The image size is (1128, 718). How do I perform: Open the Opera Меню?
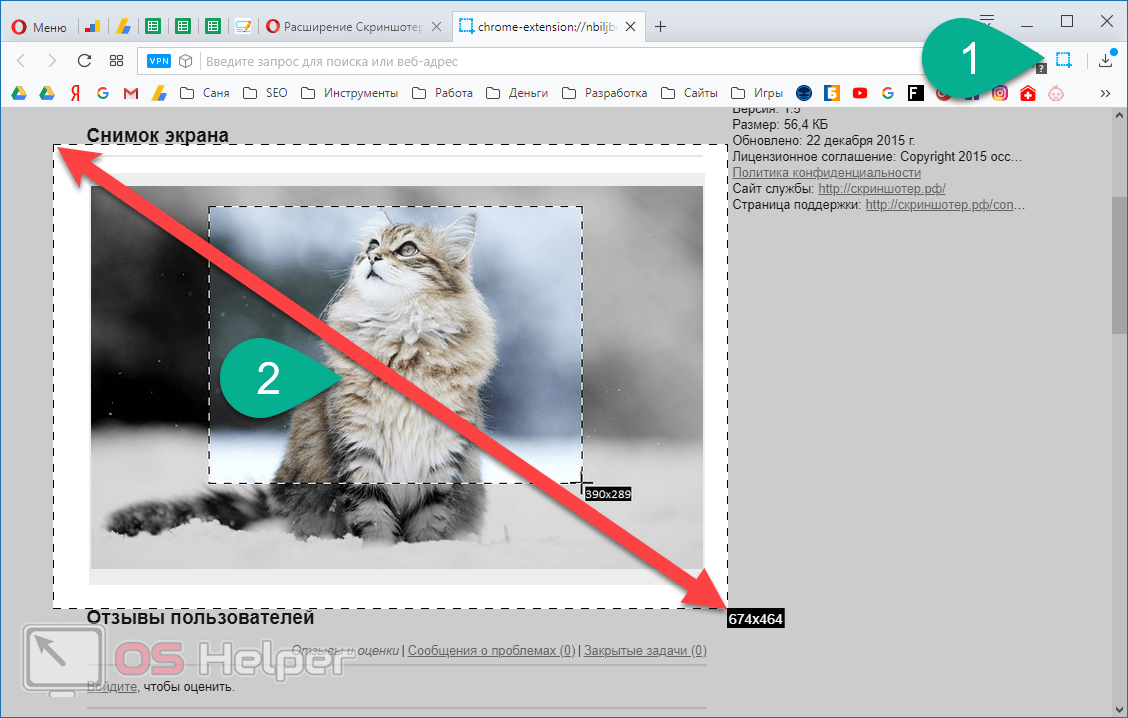coord(40,27)
